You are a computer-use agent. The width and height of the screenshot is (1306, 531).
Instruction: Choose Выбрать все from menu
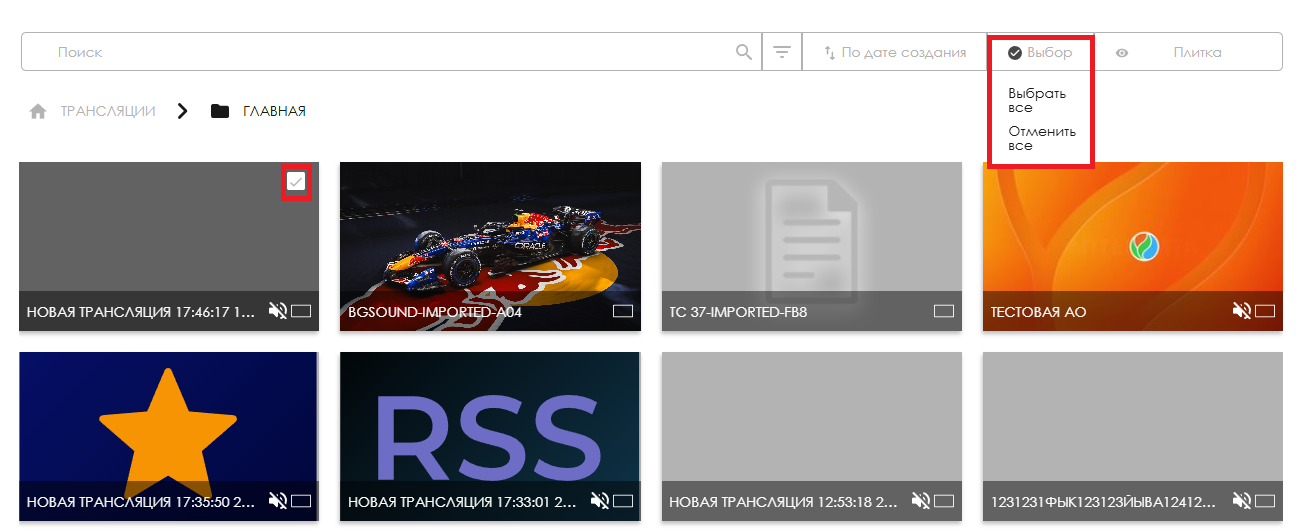click(x=1037, y=100)
